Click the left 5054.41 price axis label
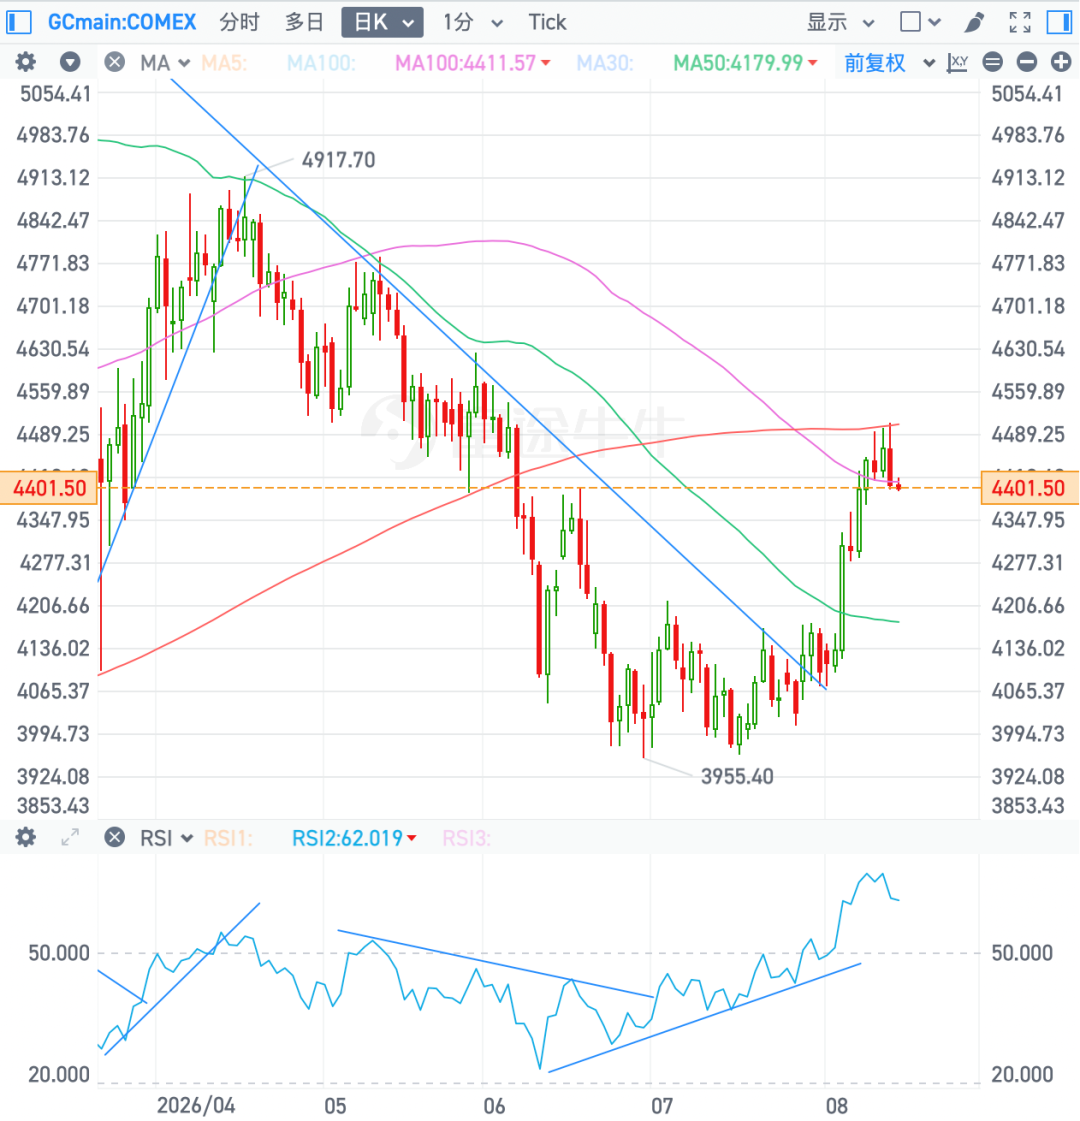The image size is (1080, 1121). [55, 94]
